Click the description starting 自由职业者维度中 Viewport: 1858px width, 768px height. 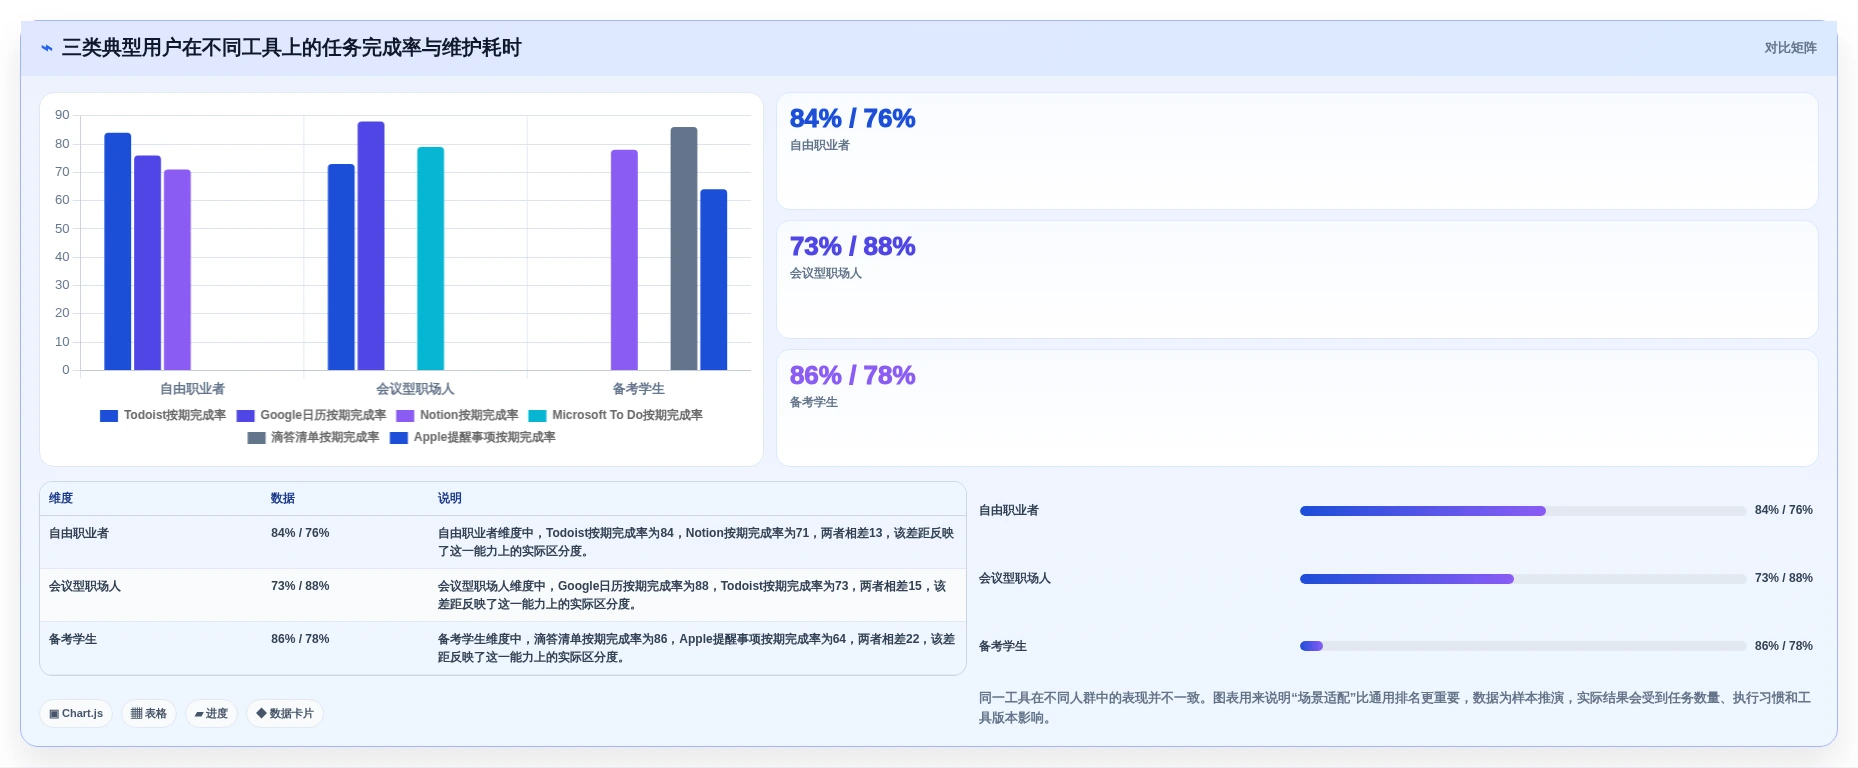click(x=696, y=543)
